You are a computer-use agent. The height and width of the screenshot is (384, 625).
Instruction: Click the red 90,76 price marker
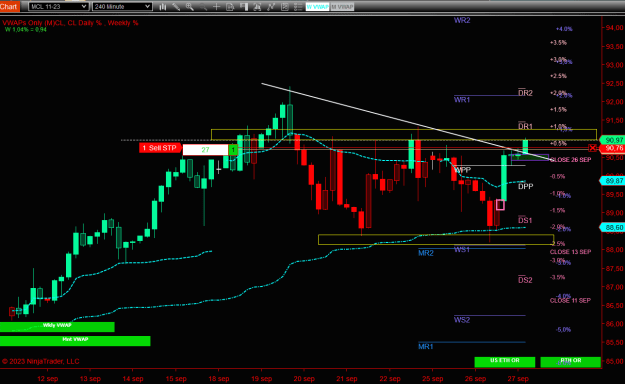(613, 148)
